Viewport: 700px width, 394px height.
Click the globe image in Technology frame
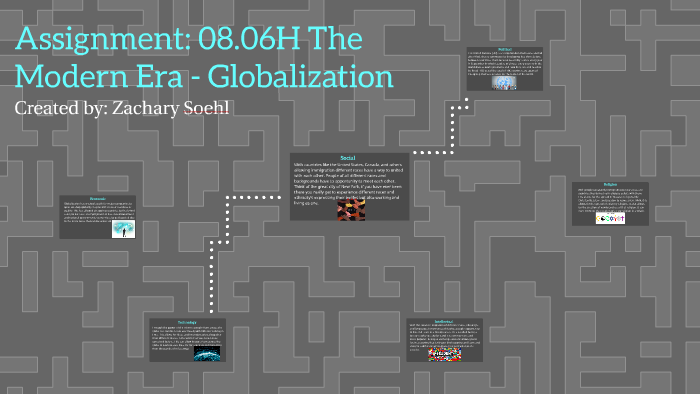(x=207, y=354)
